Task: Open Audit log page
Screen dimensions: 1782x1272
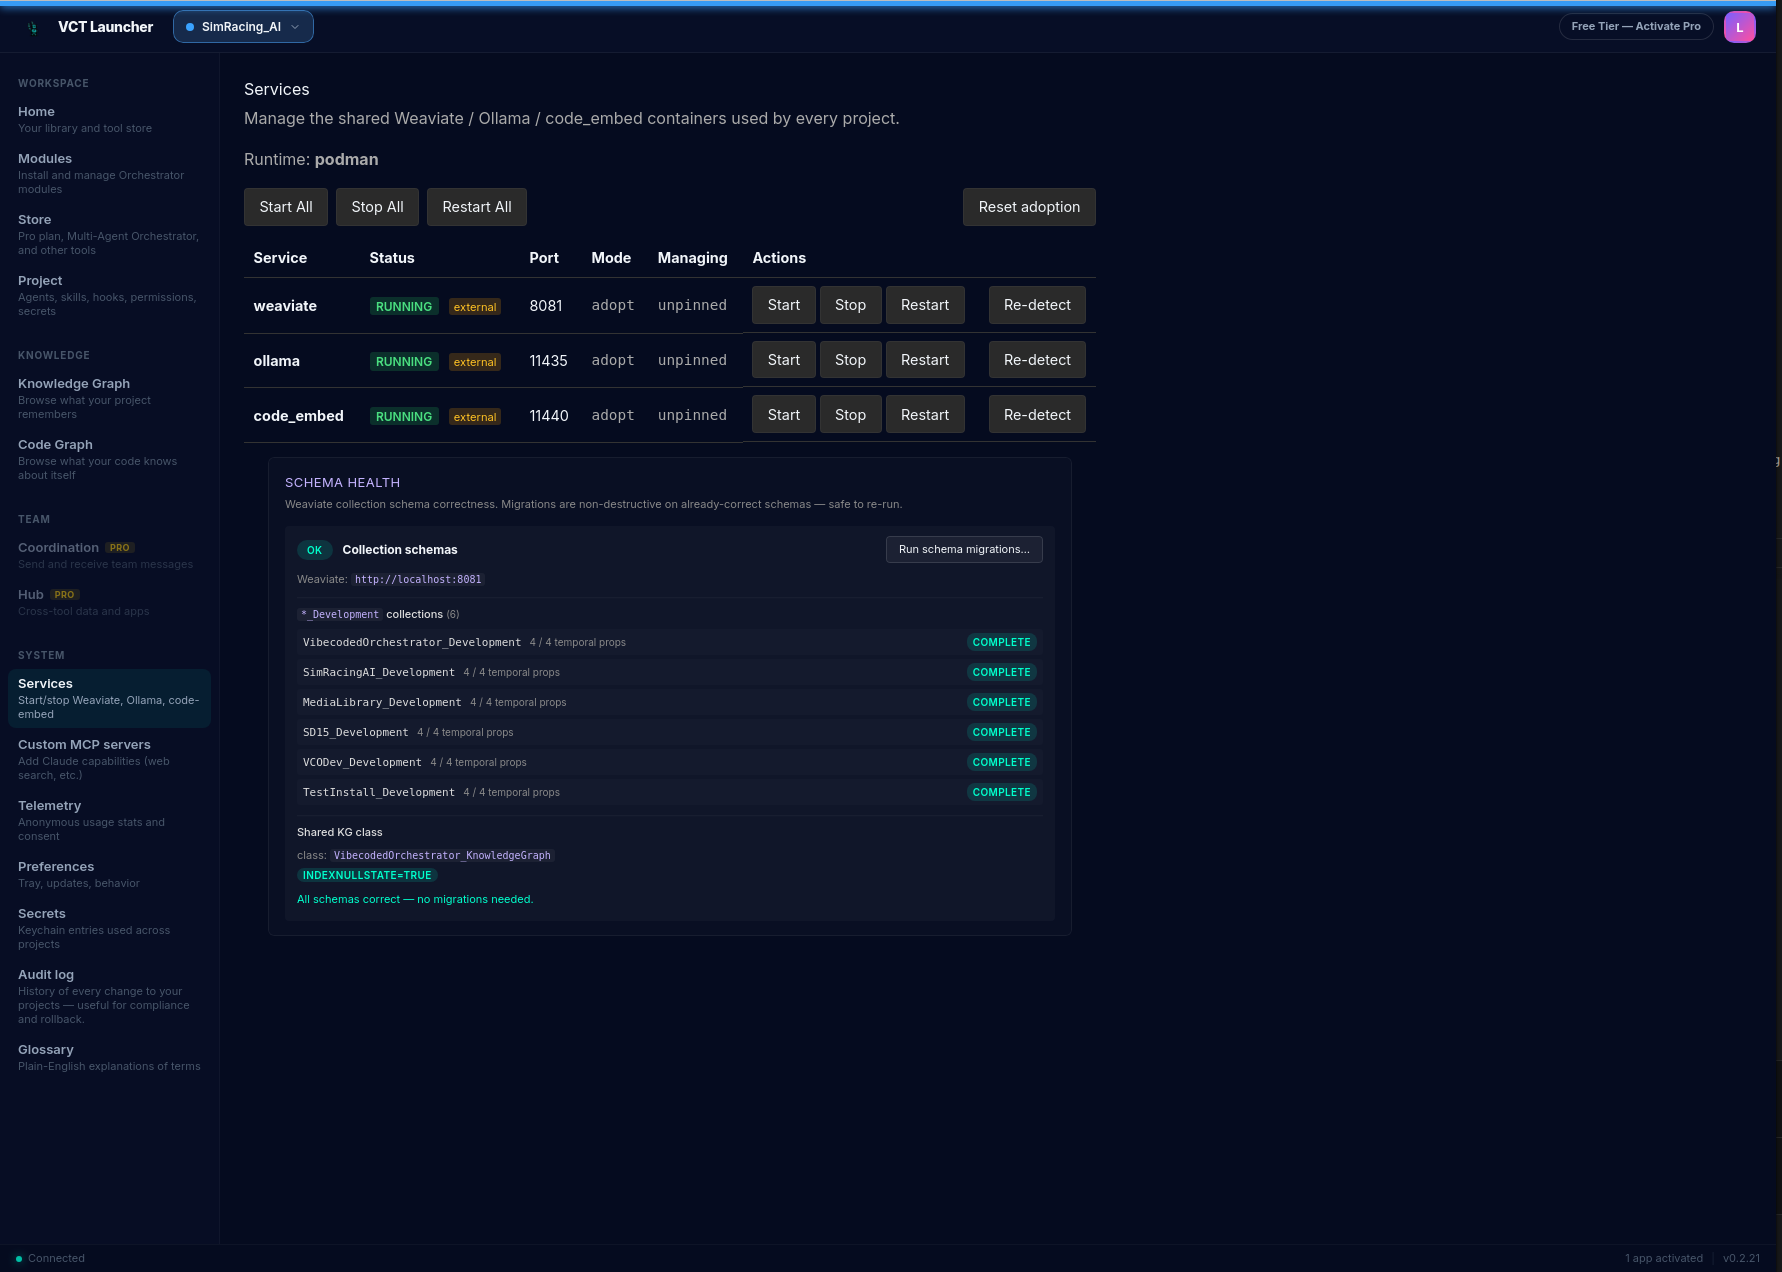Action: point(109,997)
